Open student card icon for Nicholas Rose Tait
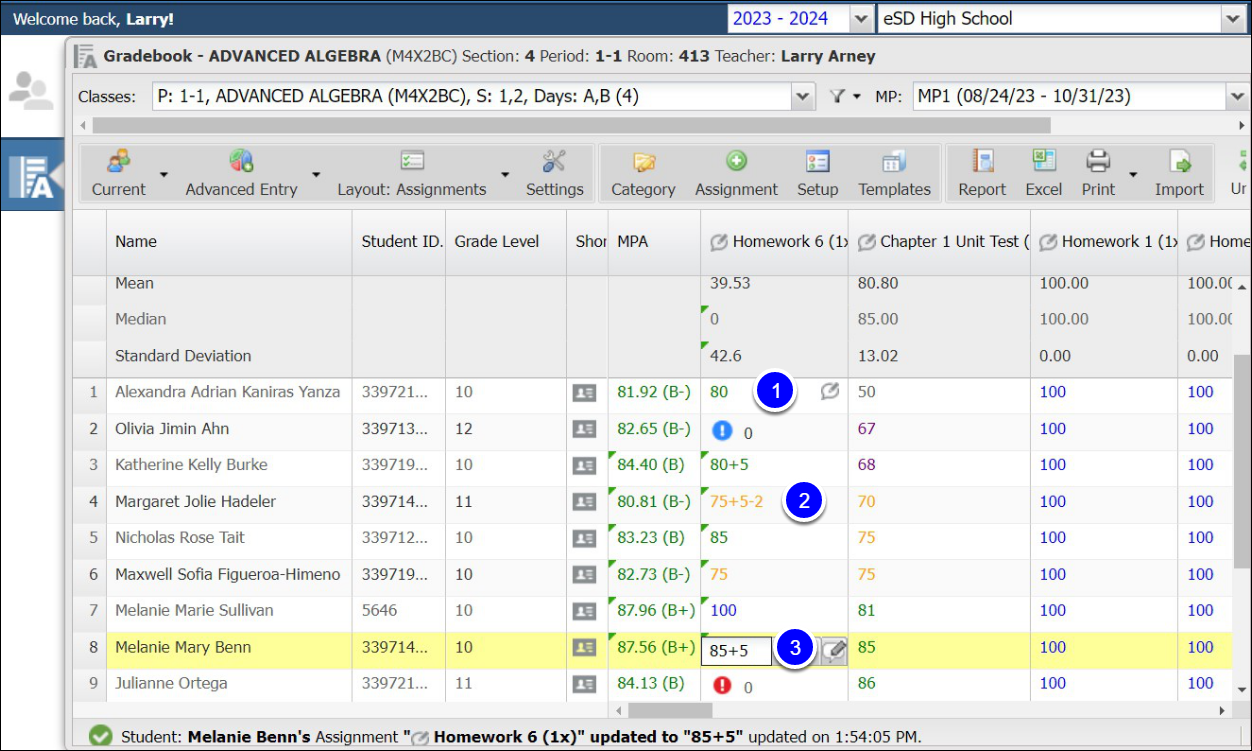Image resolution: width=1252 pixels, height=751 pixels. tap(584, 538)
